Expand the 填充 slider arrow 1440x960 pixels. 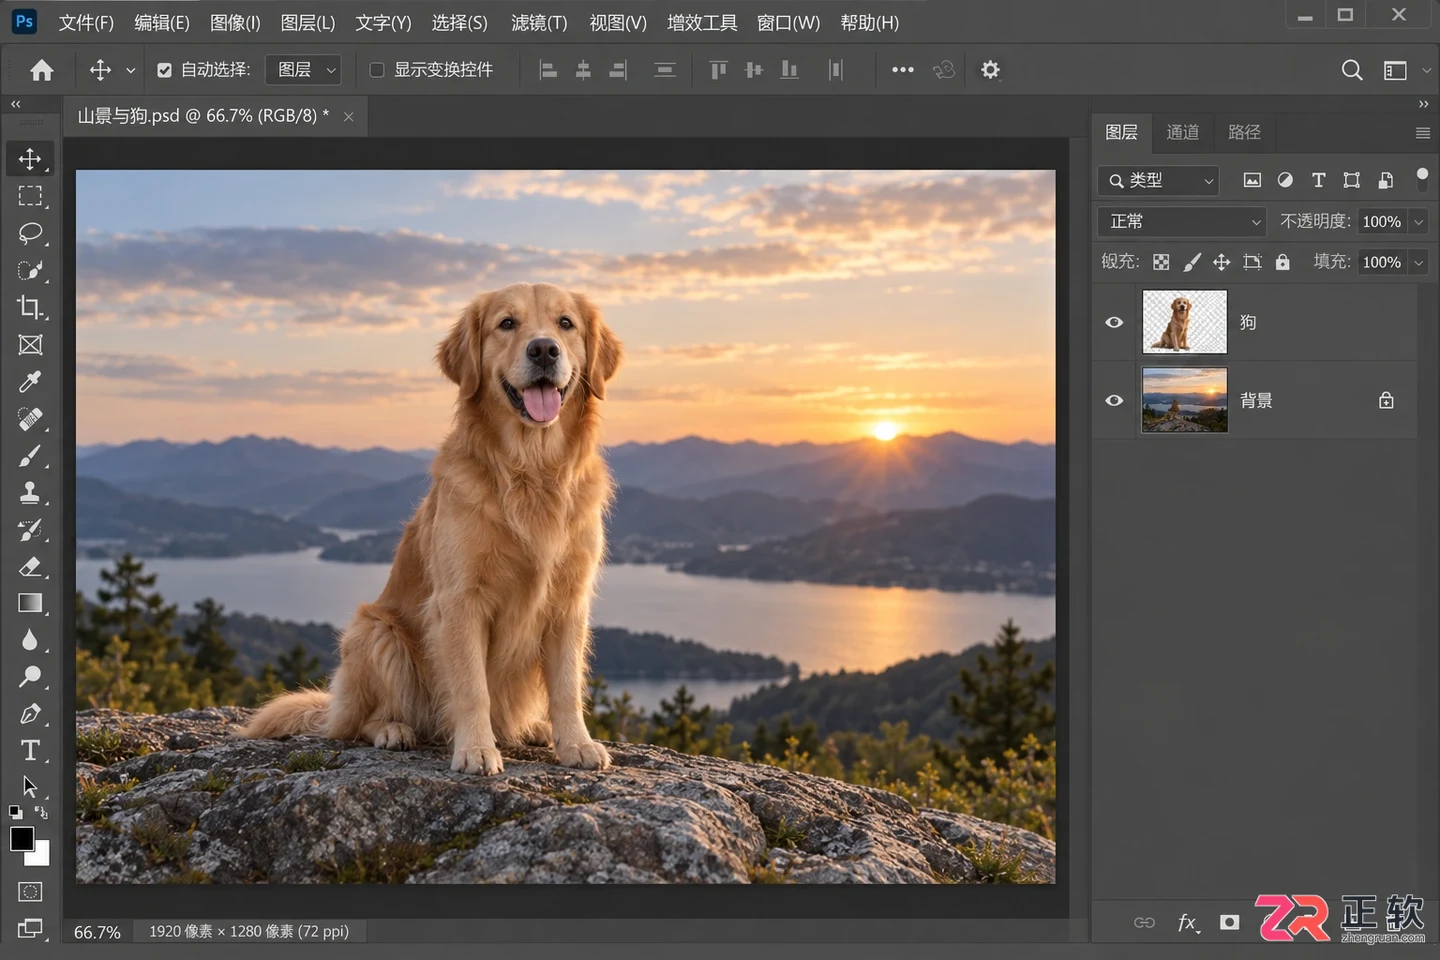click(x=1418, y=262)
